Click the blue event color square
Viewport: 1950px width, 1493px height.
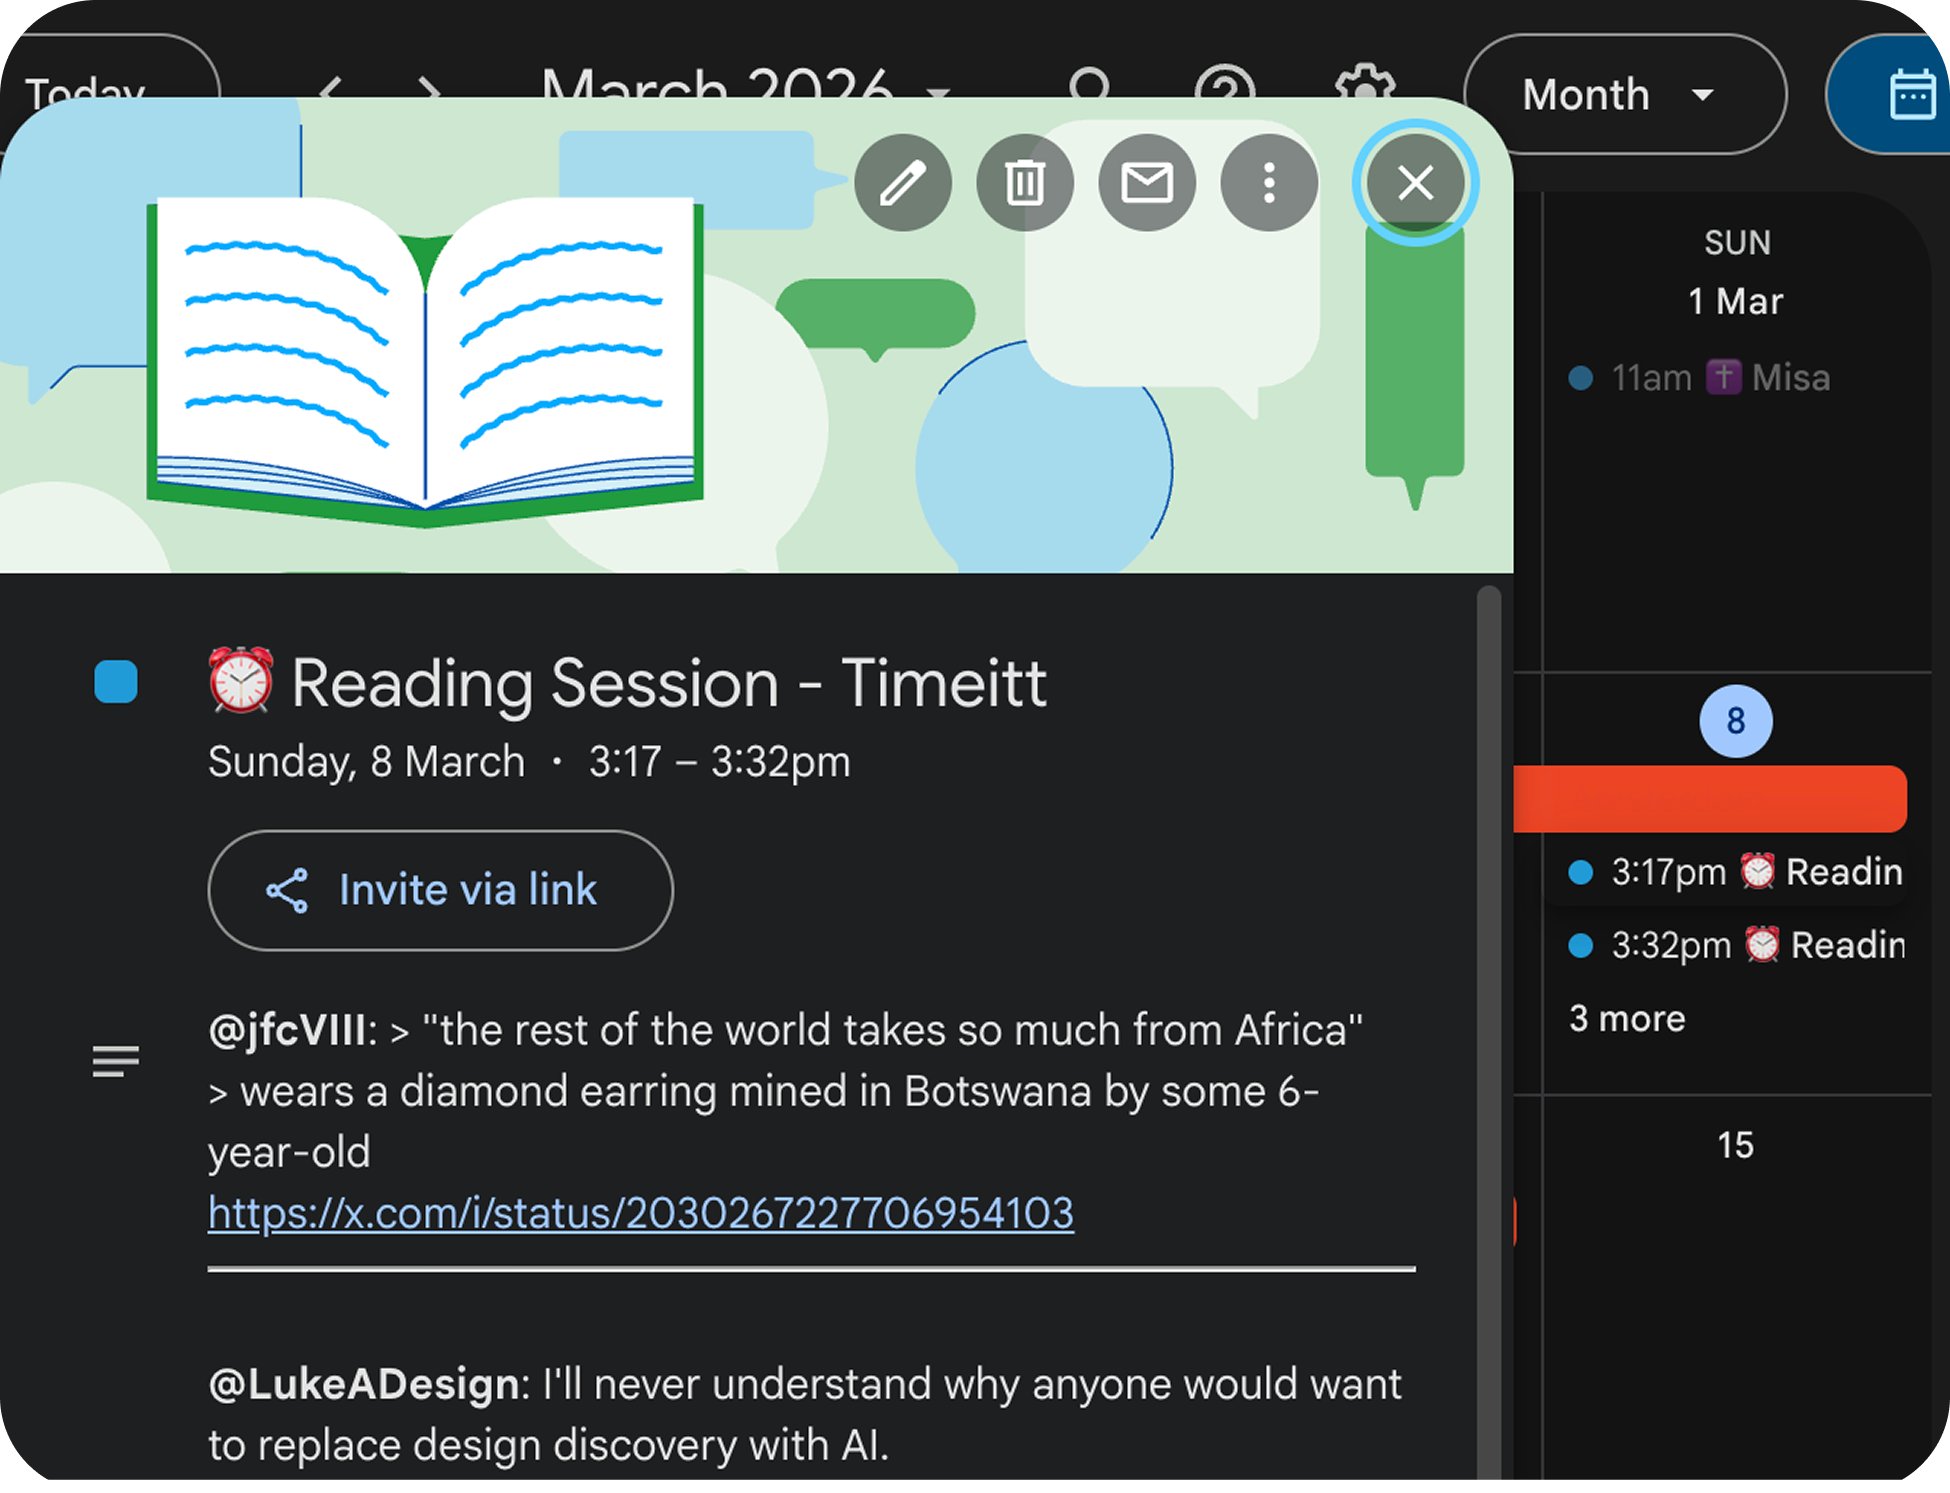point(116,682)
